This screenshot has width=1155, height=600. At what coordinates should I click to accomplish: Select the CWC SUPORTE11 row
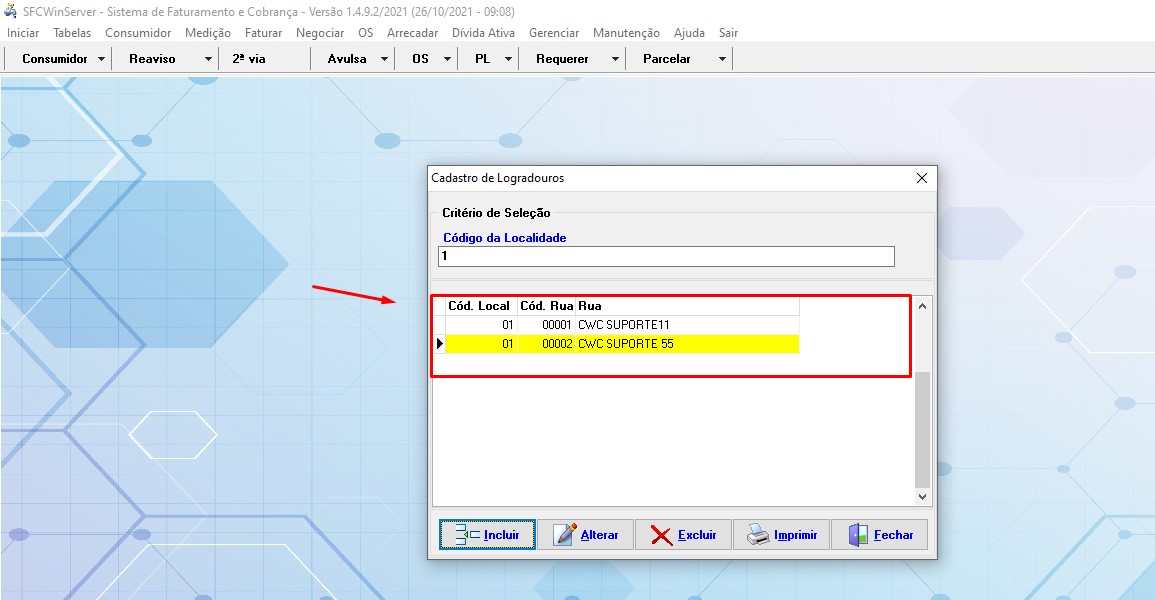coord(623,325)
